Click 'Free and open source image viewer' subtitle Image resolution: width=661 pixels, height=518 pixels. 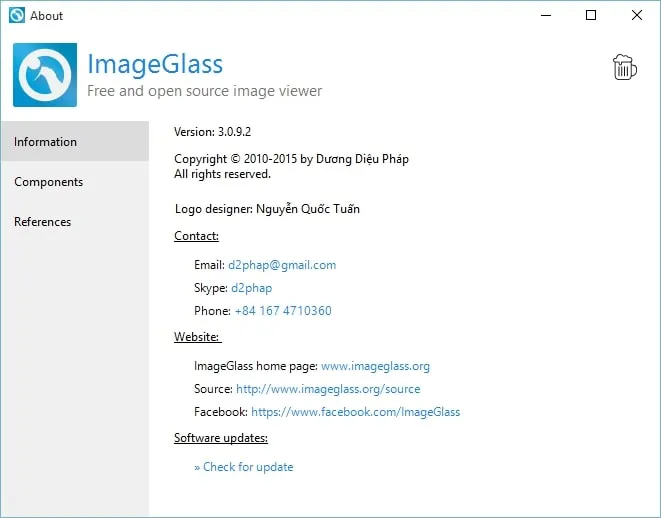coord(204,91)
